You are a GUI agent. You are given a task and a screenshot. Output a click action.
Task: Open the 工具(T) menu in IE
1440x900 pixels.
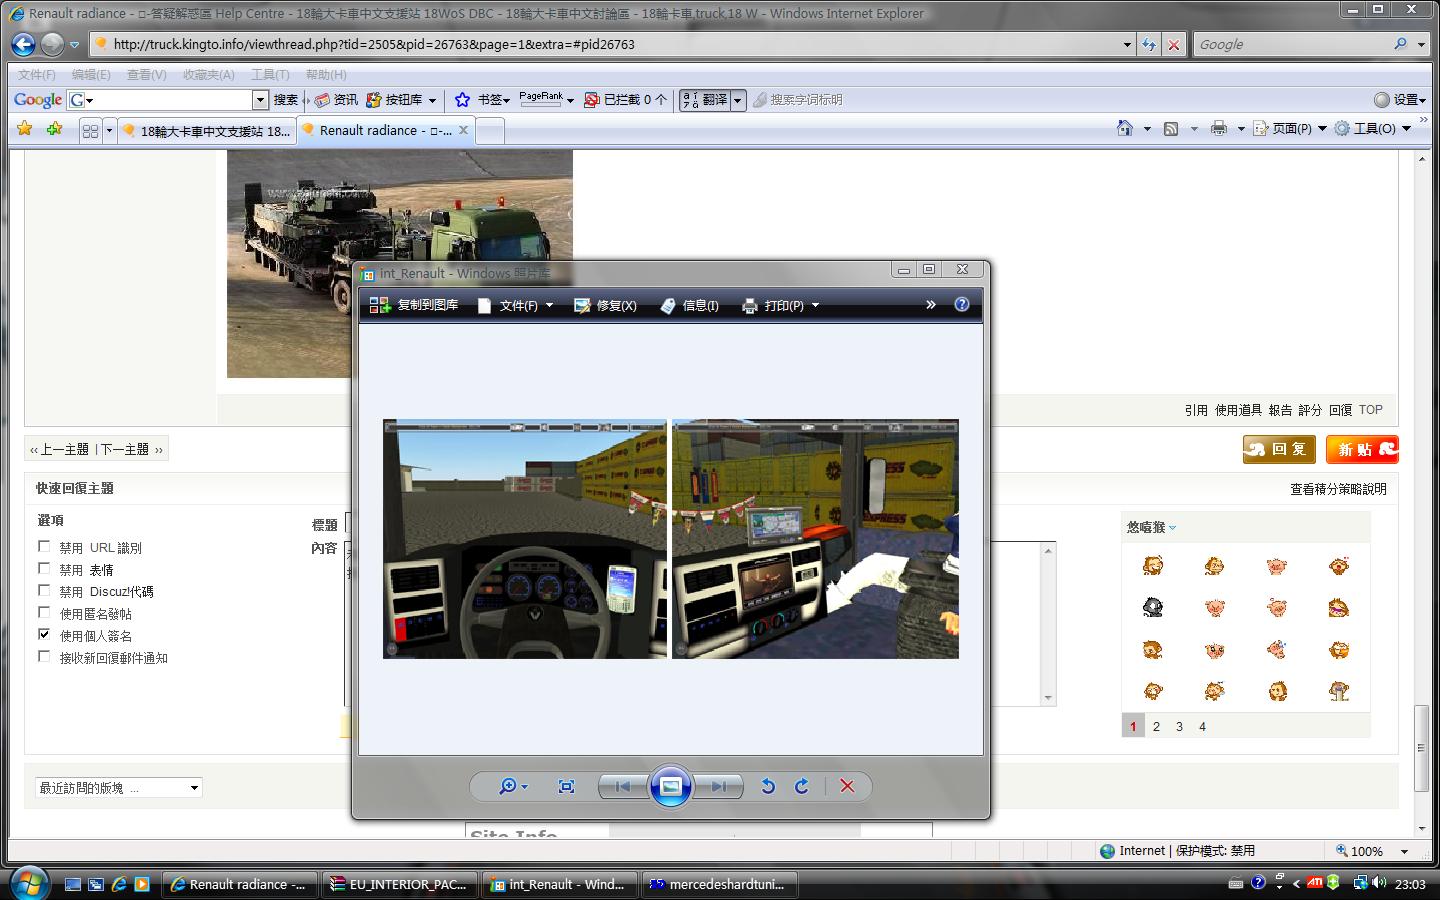pyautogui.click(x=270, y=75)
